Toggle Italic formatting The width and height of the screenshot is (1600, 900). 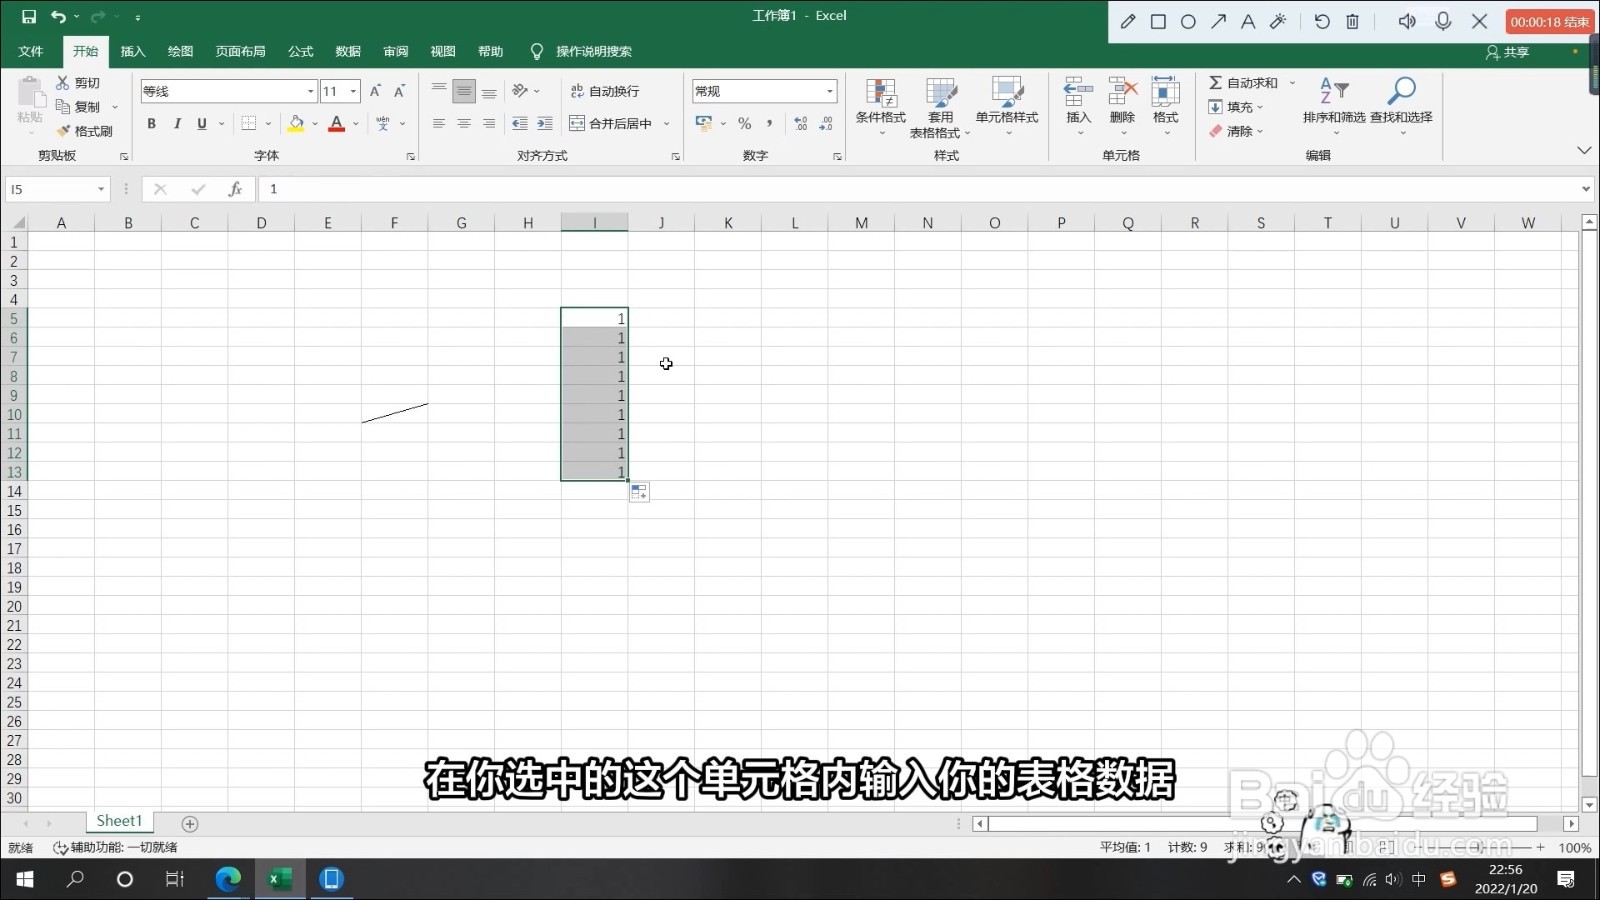[x=177, y=123]
